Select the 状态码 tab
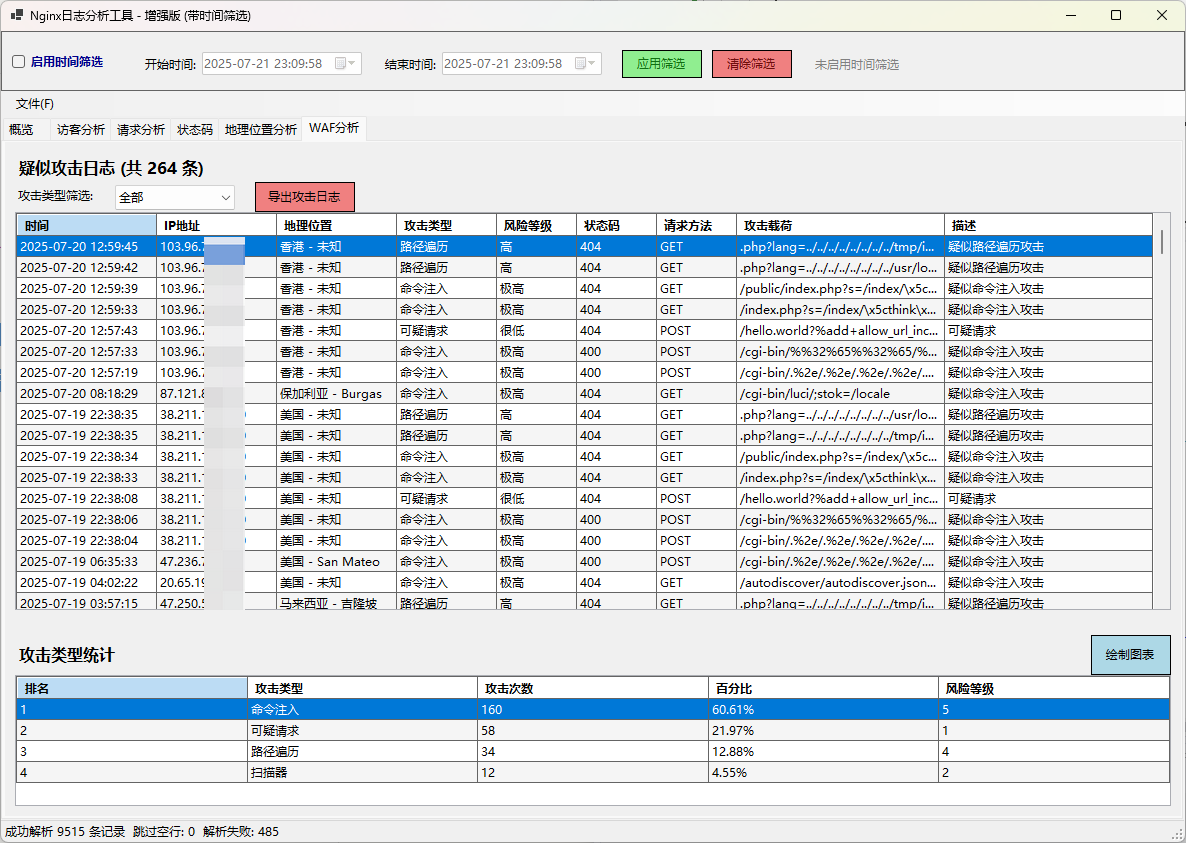 pos(194,130)
